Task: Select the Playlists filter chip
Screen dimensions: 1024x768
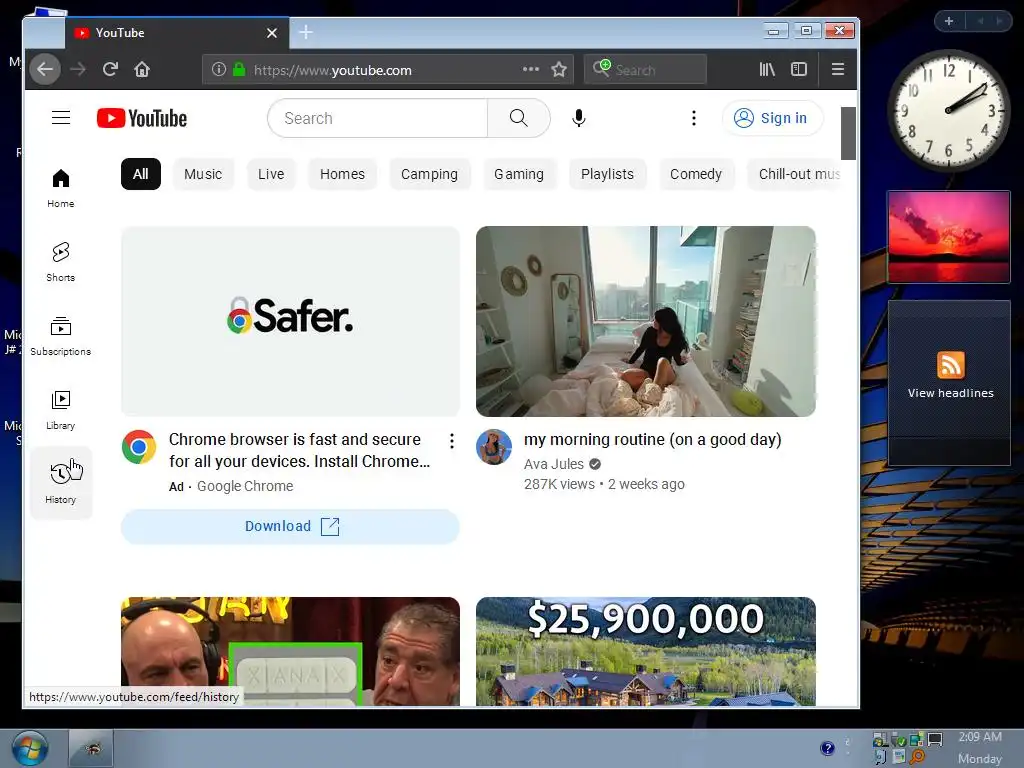Action: point(607,174)
